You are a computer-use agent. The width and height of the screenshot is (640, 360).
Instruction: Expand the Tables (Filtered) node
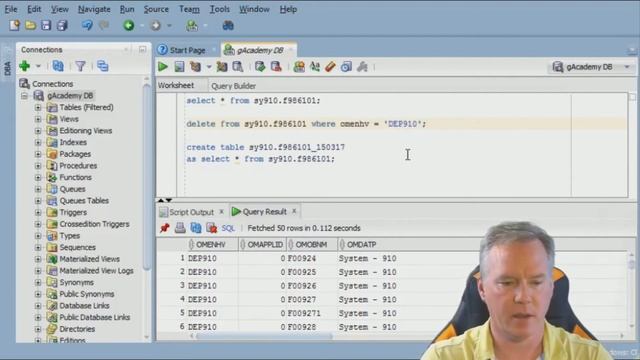(x=38, y=107)
